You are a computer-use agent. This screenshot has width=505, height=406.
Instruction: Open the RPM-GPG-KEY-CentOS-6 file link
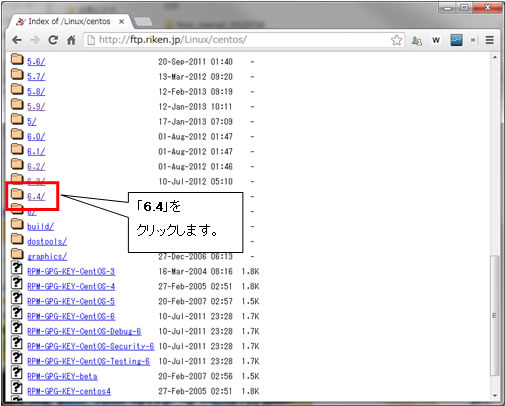pyautogui.click(x=71, y=317)
